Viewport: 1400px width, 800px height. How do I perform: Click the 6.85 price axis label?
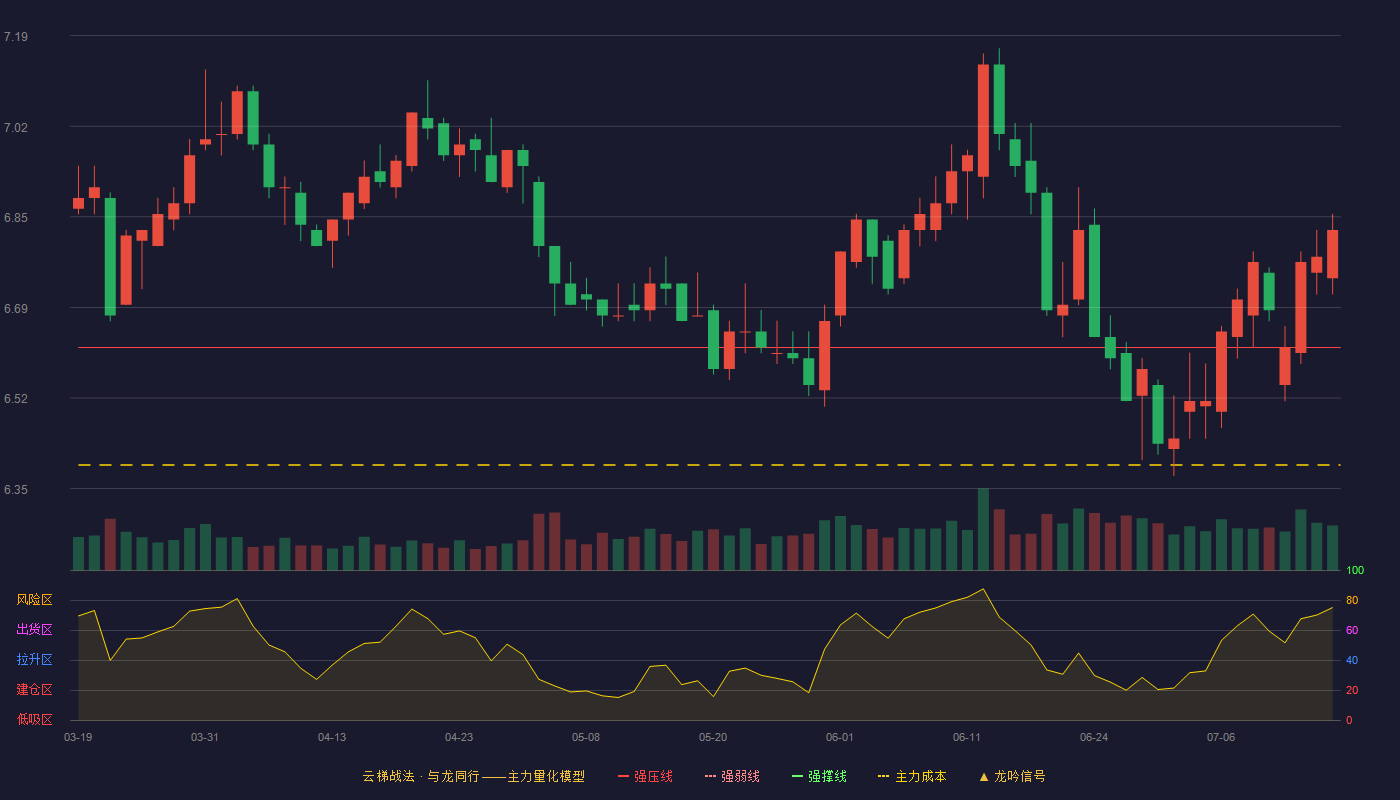point(16,218)
